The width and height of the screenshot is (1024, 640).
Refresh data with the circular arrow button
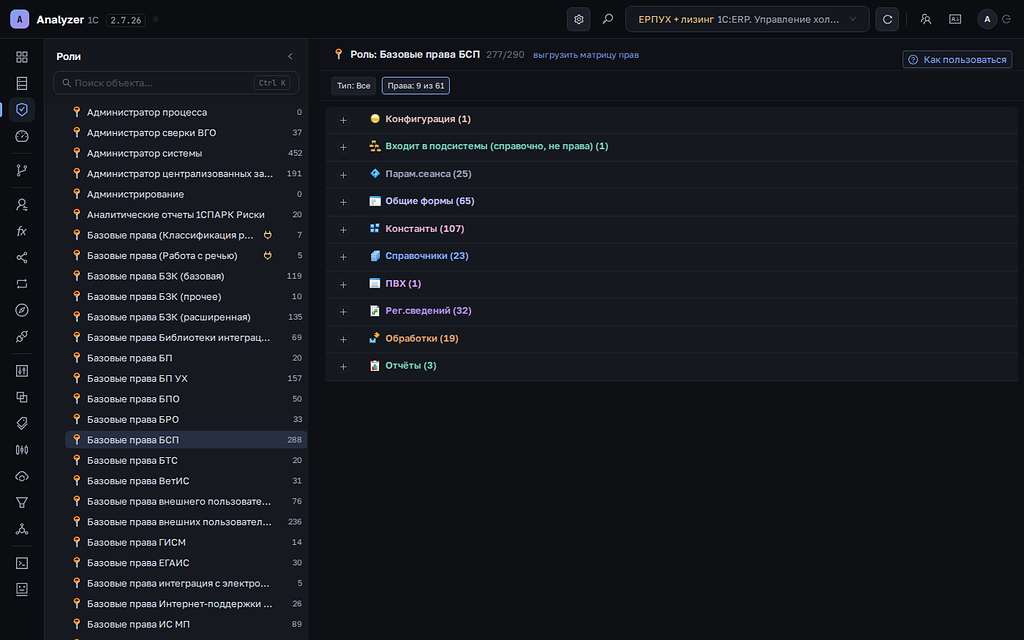coord(887,20)
